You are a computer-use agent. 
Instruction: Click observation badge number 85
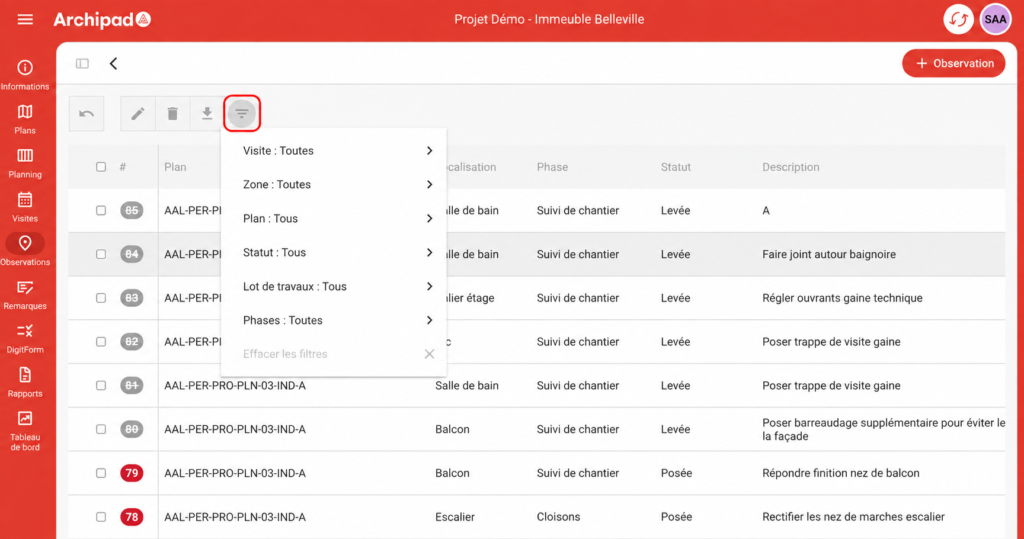pos(131,210)
